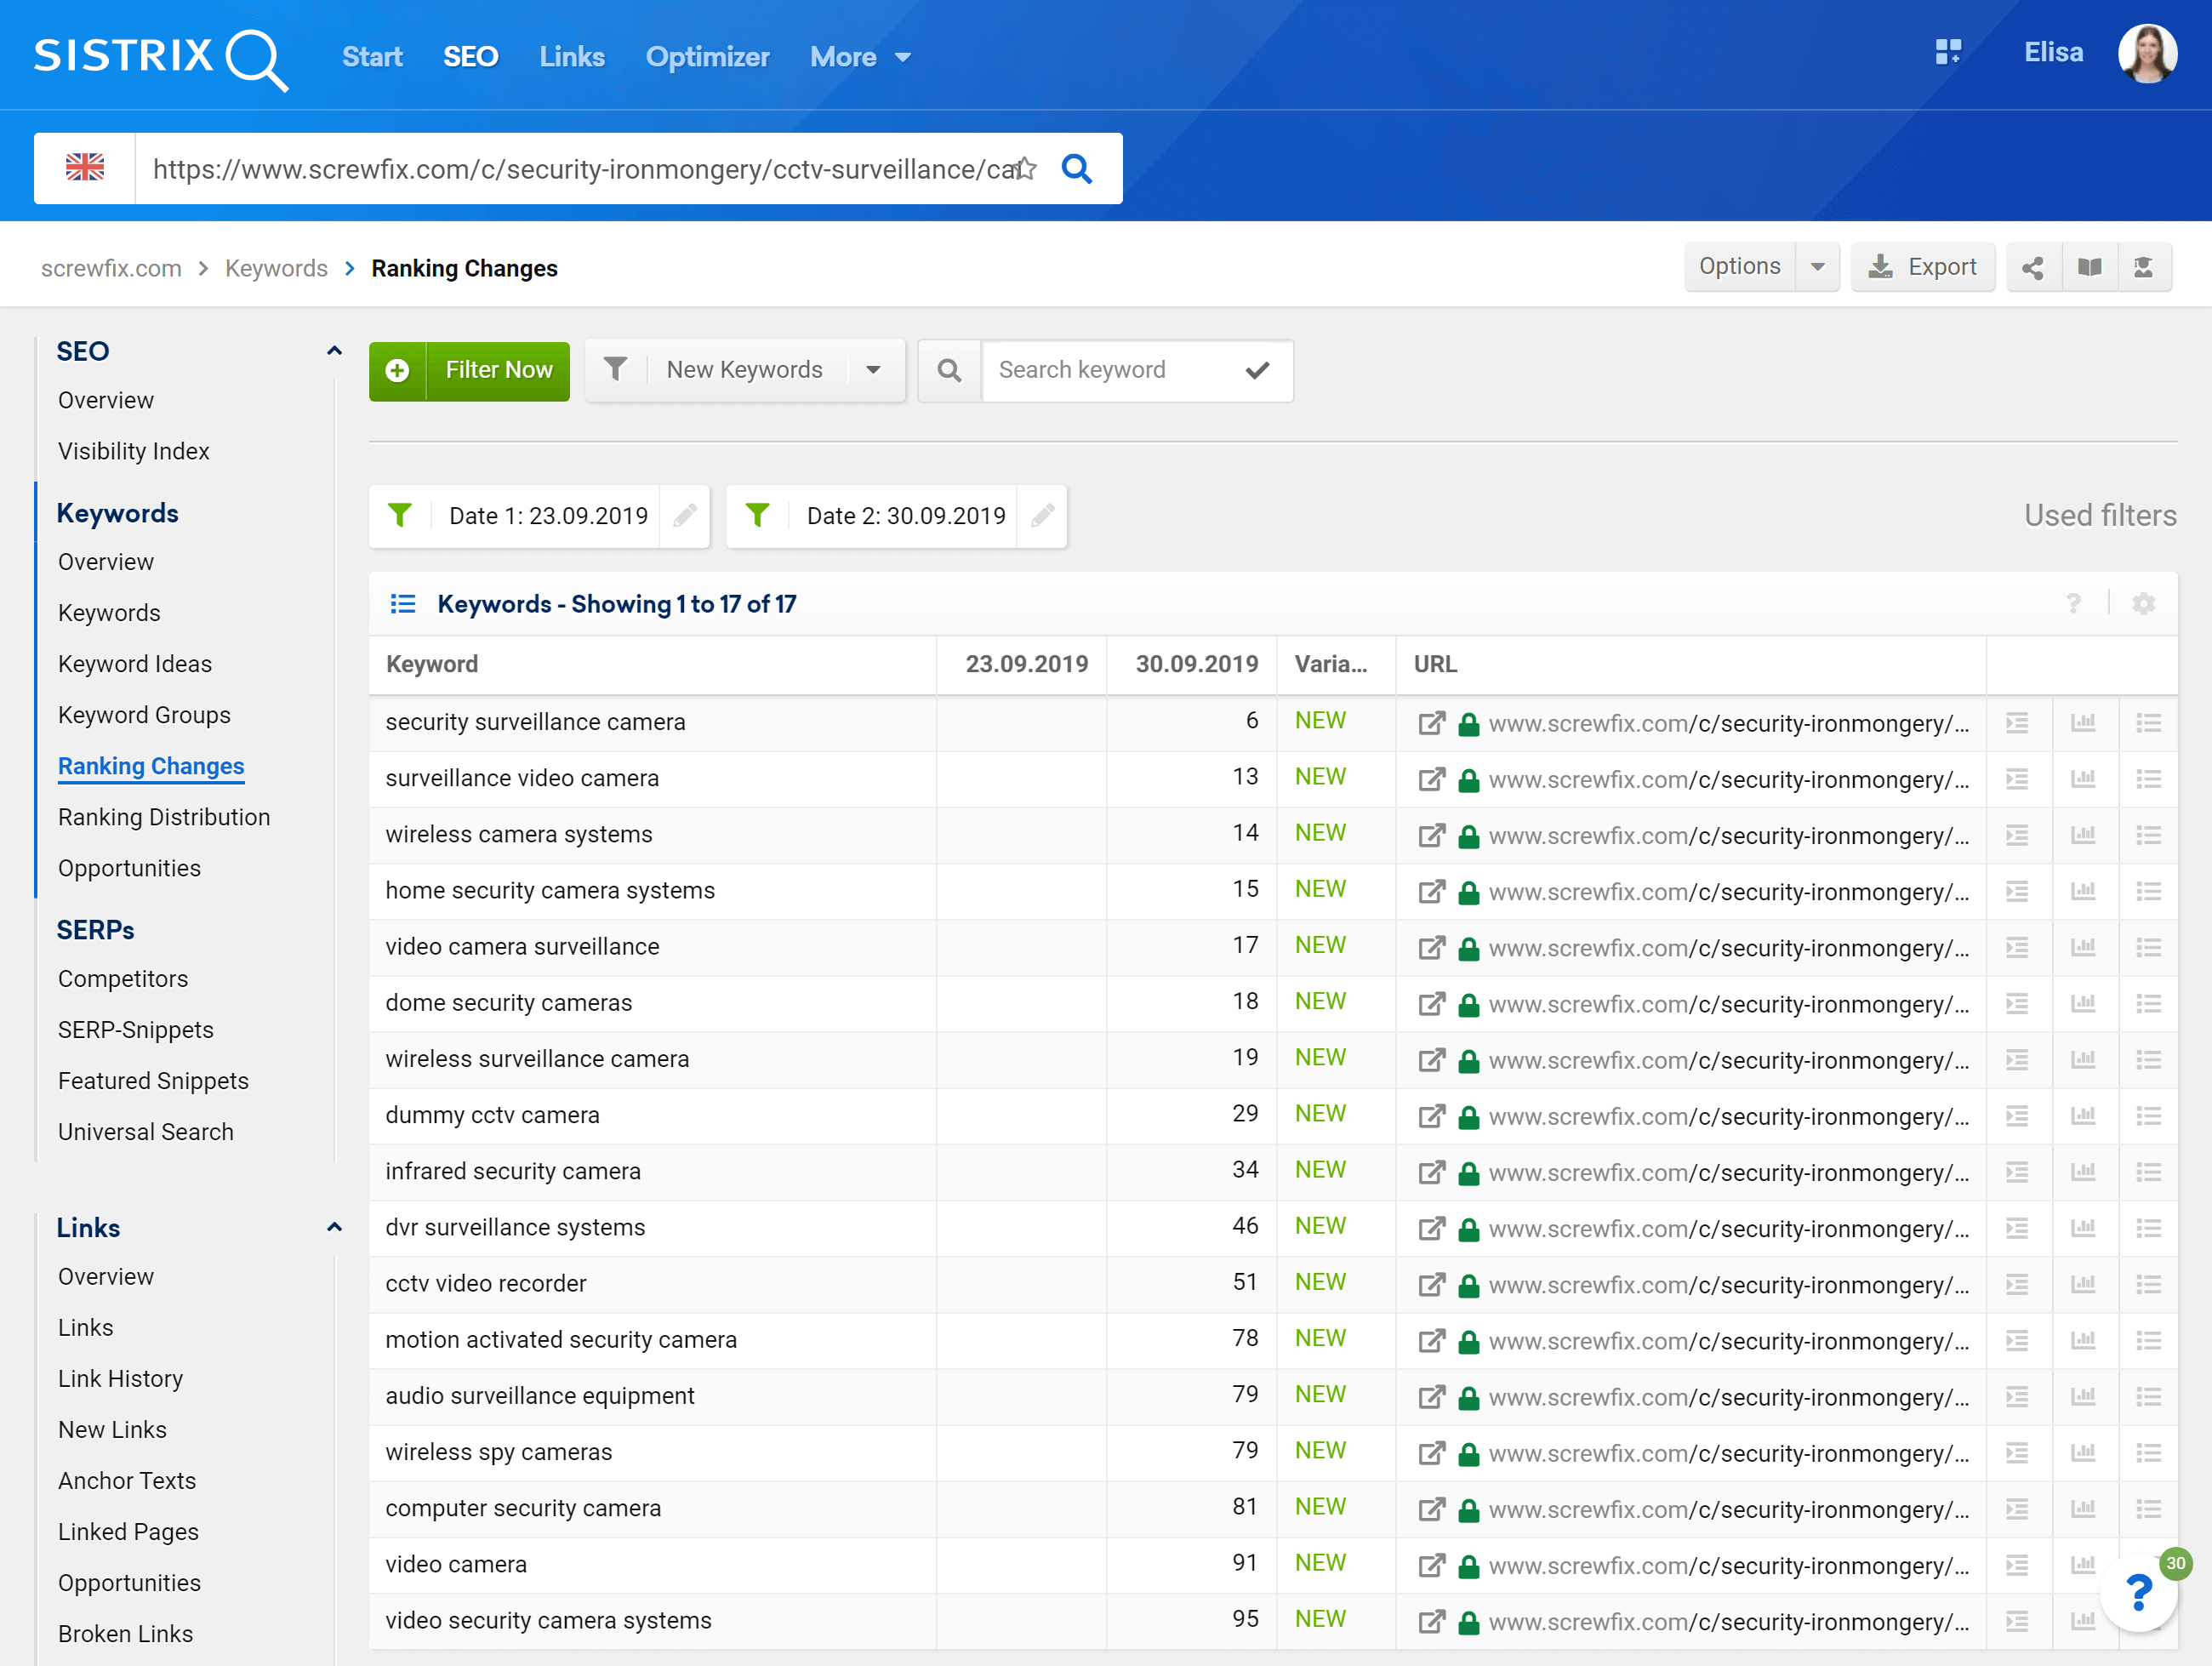Open the More dropdown menu
Screen dimensions: 2212x1666
click(x=860, y=57)
